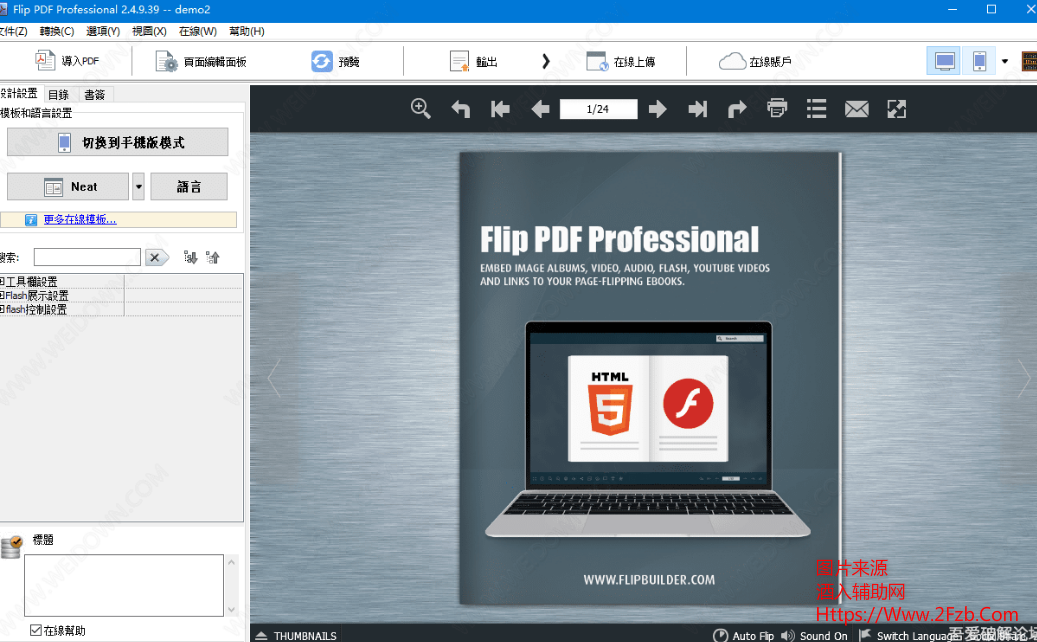The image size is (1037, 642).
Task: Click the 切換到手機版模式 button
Action: pos(117,143)
